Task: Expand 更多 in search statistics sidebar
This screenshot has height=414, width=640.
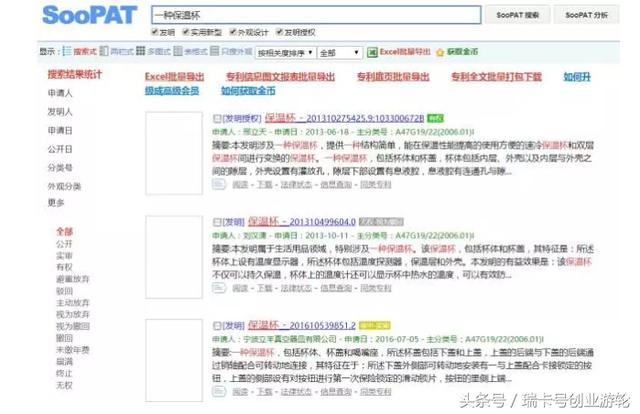Action: coord(56,202)
